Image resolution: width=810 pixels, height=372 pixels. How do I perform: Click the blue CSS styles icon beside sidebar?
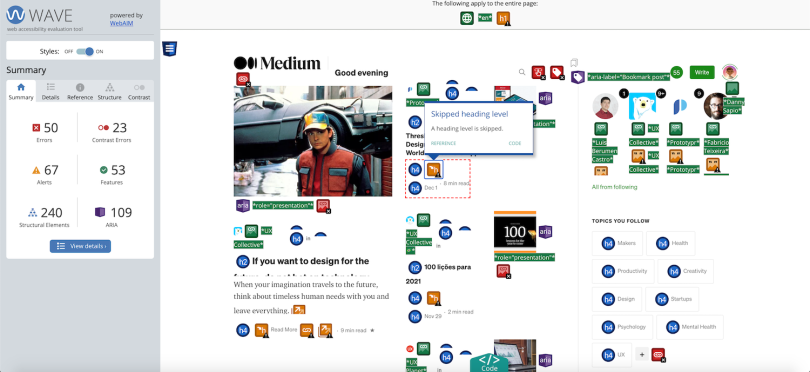point(169,49)
